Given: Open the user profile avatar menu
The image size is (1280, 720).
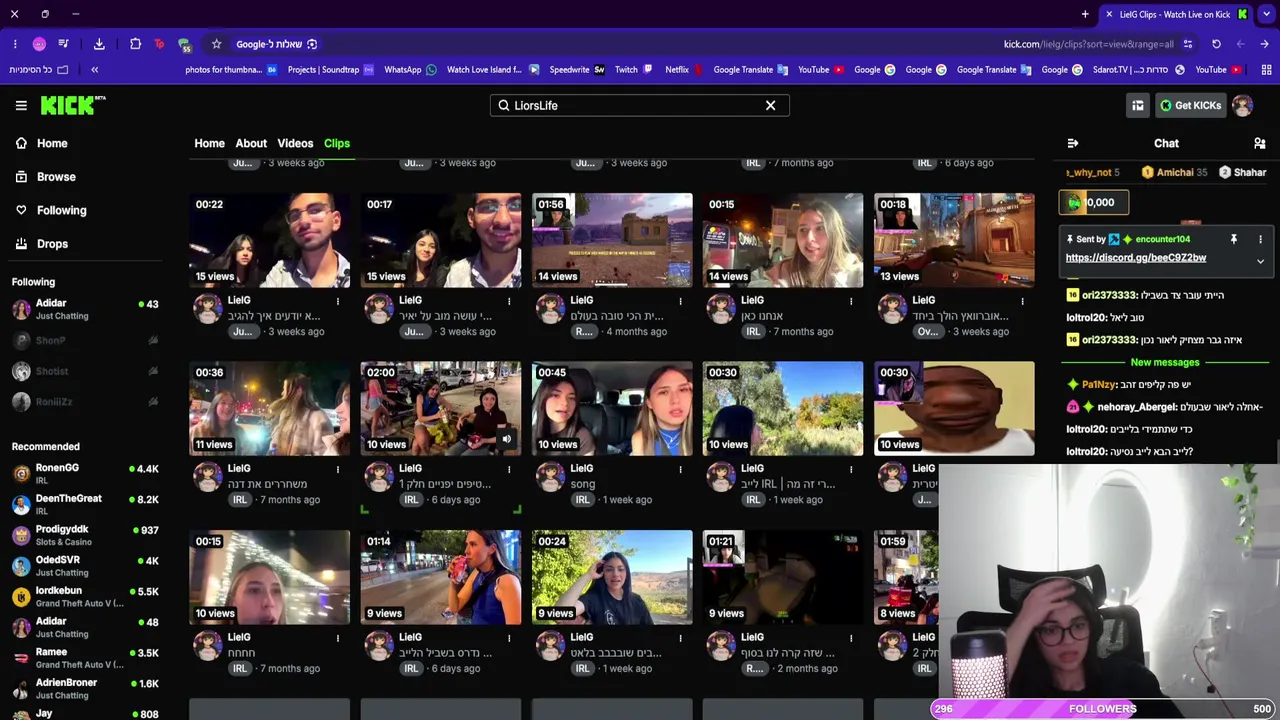Looking at the screenshot, I should pyautogui.click(x=1242, y=105).
